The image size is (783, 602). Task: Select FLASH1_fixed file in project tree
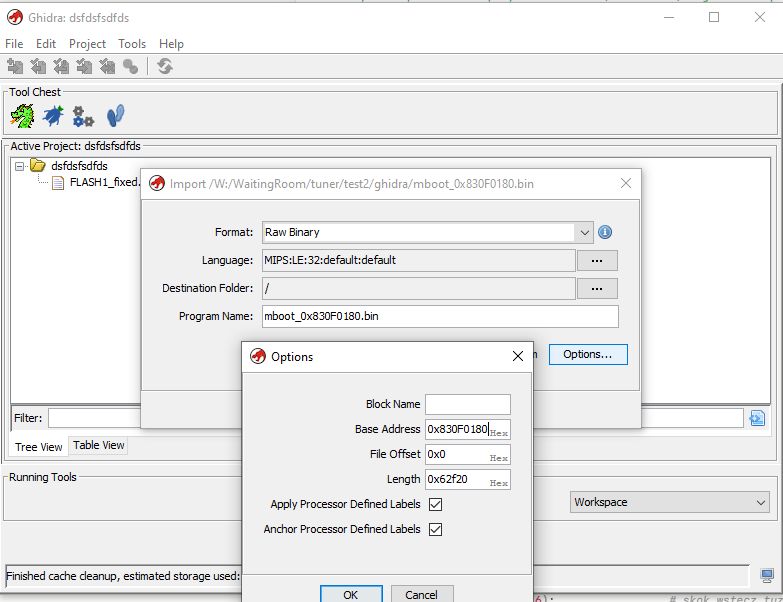tap(104, 183)
